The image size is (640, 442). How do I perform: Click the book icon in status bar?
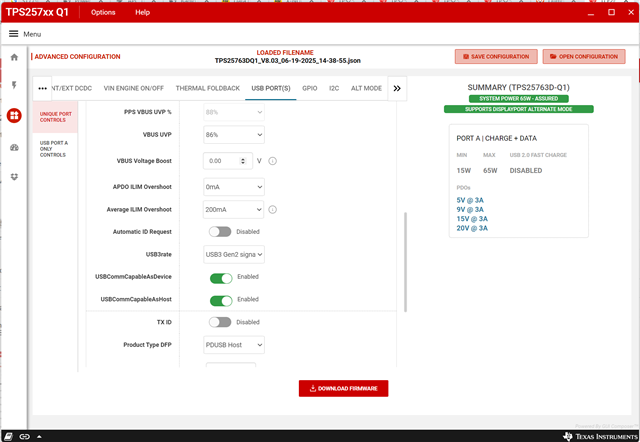(x=9, y=436)
